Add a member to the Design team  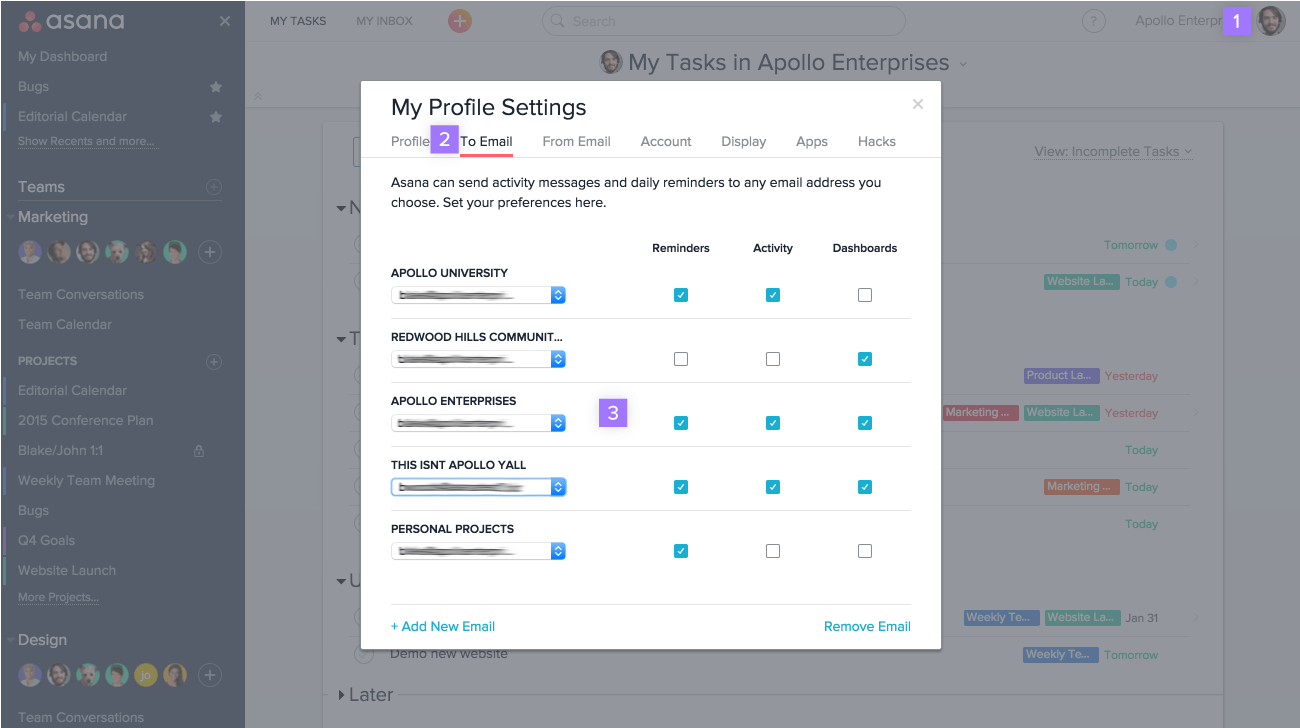point(209,675)
